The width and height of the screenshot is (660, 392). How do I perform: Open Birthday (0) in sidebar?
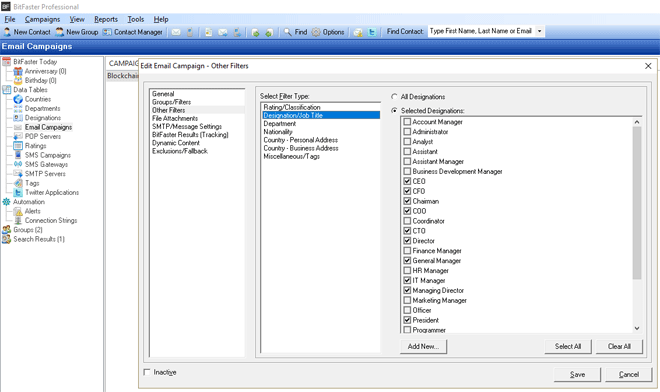(x=40, y=80)
